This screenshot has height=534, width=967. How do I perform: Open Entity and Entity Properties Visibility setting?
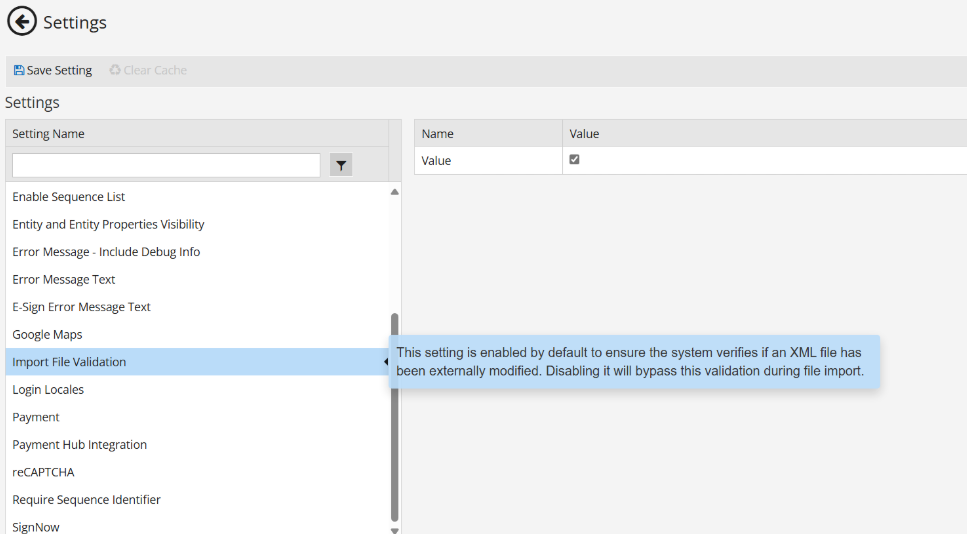[108, 225]
